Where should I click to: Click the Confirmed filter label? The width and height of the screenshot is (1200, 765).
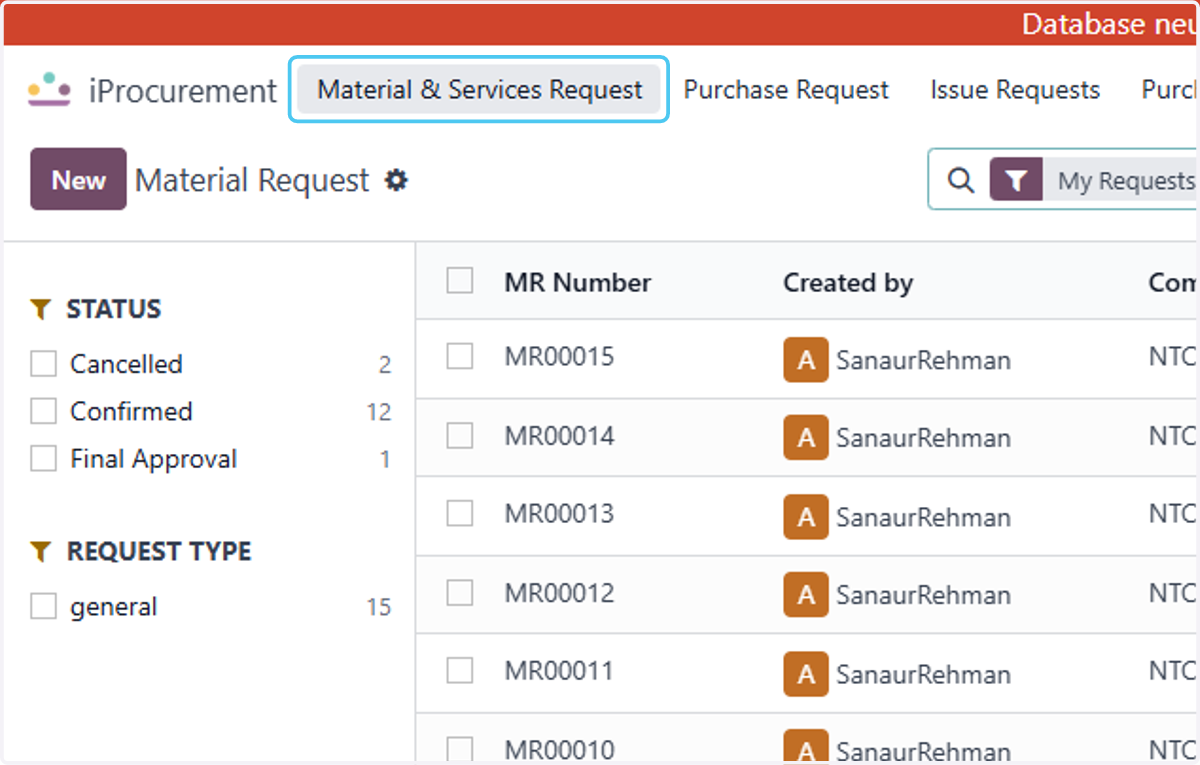tap(131, 411)
